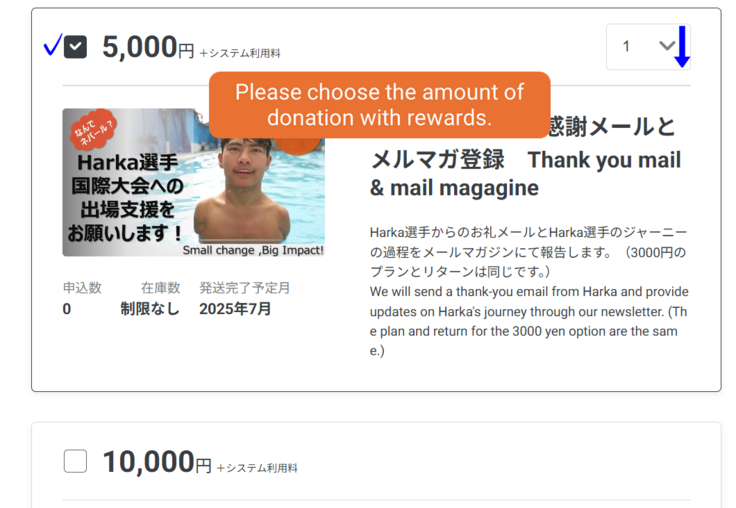Click the blue checkmark annotation beside checkbox
736x508 pixels.
pos(53,45)
